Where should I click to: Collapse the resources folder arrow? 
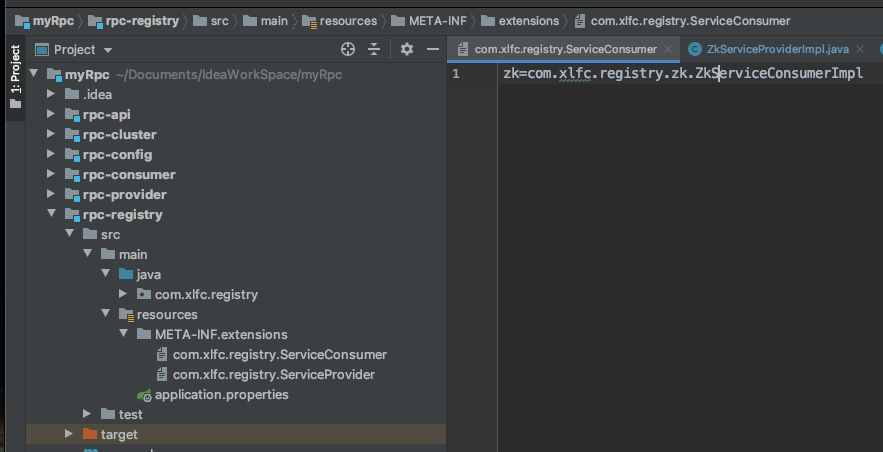(105, 314)
